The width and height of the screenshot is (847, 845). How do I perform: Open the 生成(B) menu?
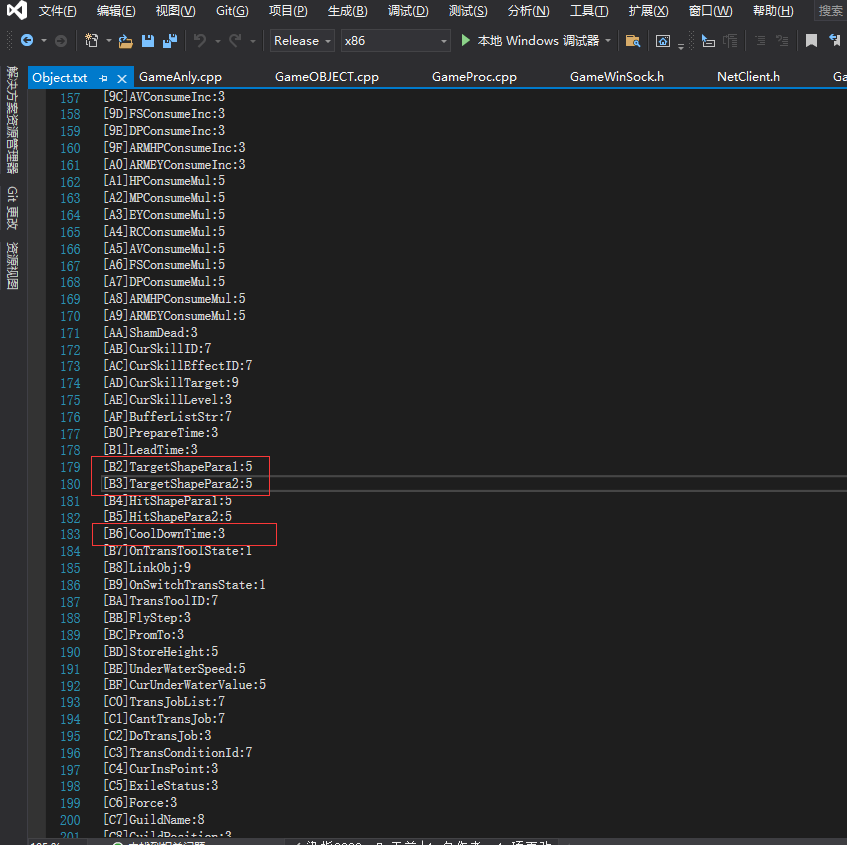pos(347,11)
